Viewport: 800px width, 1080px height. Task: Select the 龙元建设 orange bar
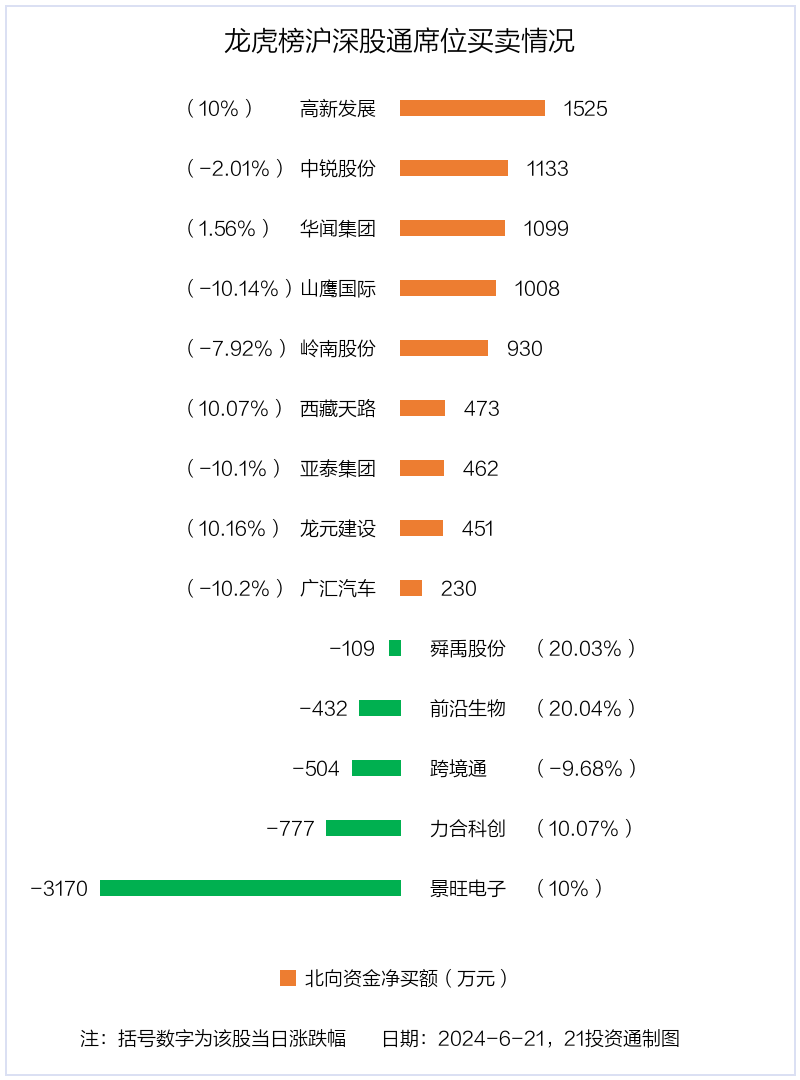pos(421,528)
